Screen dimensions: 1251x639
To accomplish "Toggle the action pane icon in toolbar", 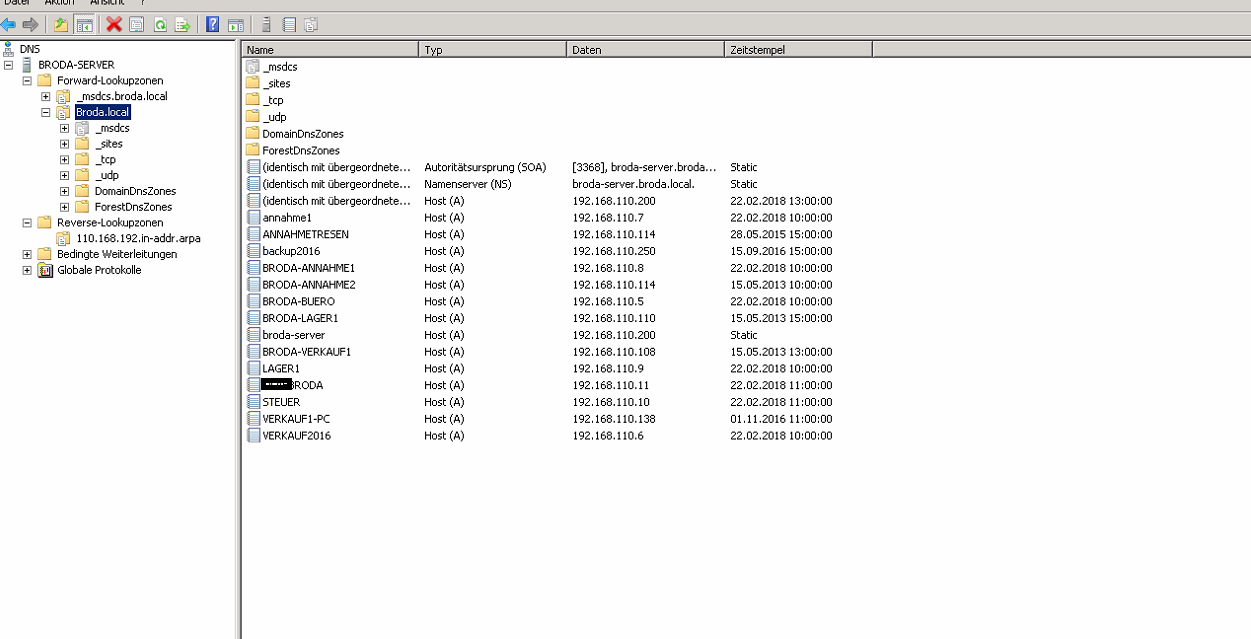I will tap(235, 24).
